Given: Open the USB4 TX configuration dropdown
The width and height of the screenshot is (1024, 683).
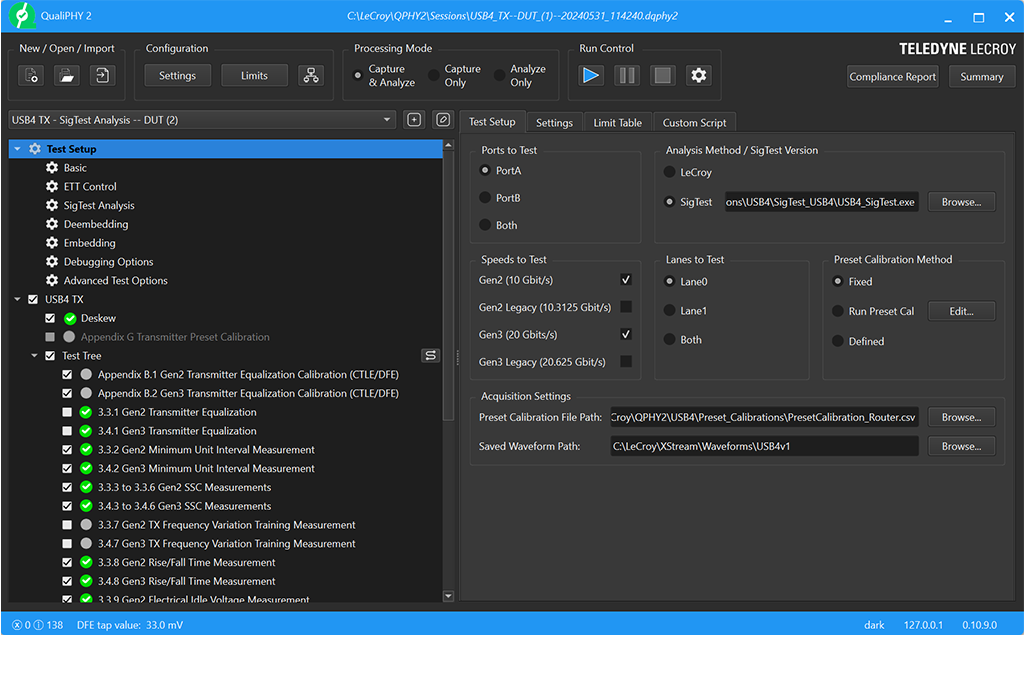Looking at the screenshot, I should [388, 120].
